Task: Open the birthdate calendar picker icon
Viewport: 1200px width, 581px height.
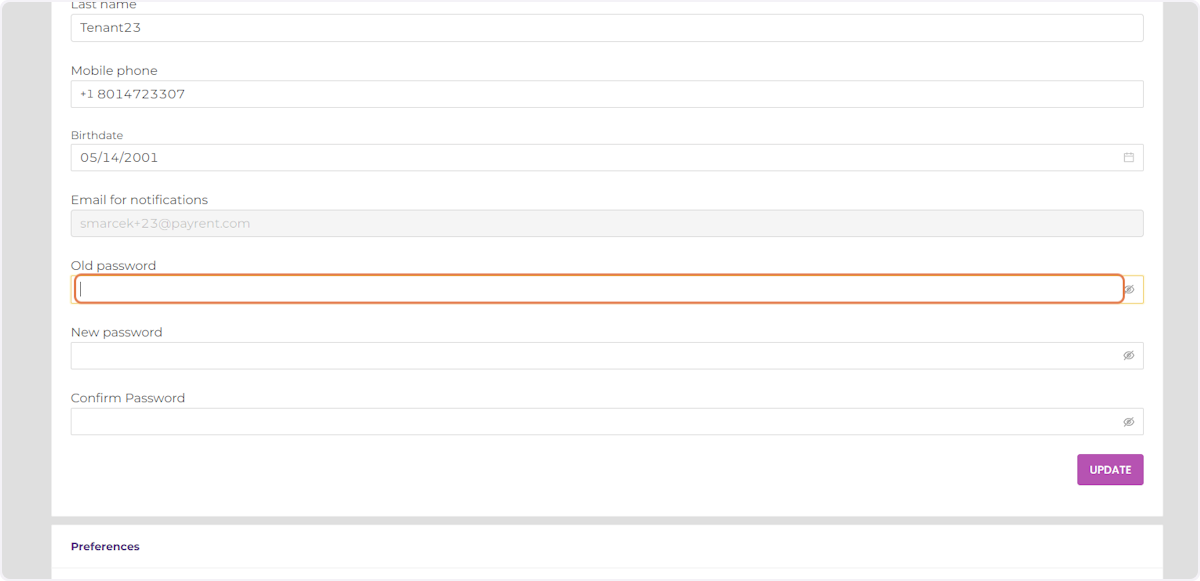Action: 1128,157
